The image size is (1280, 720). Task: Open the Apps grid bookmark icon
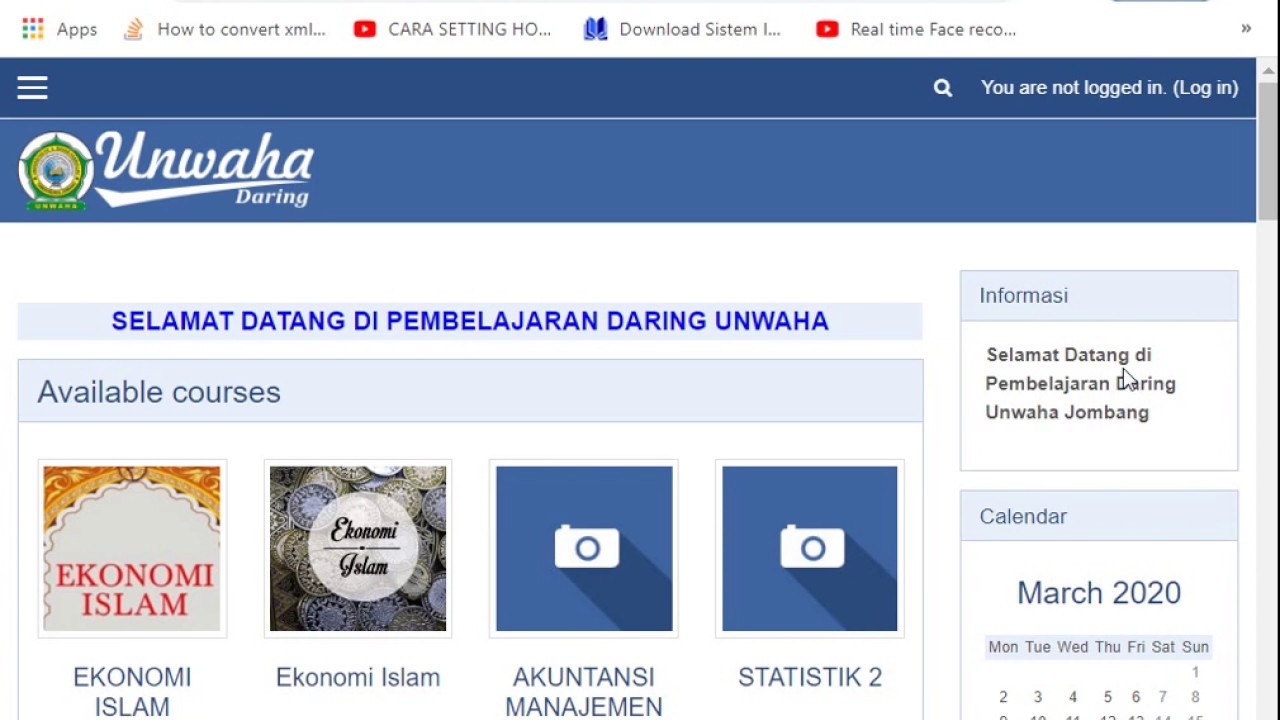pos(33,29)
